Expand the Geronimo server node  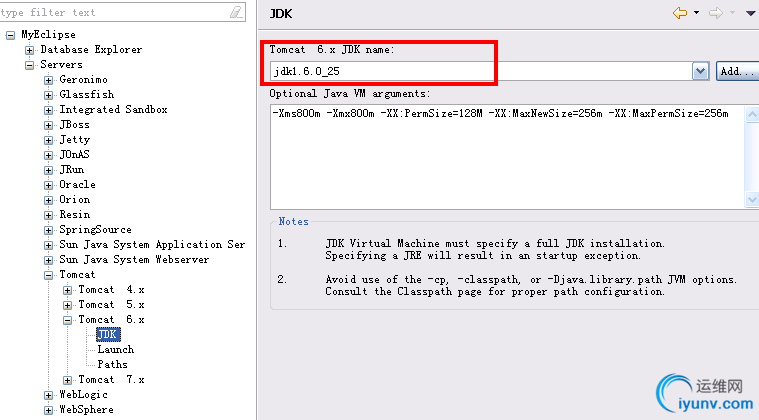coord(48,80)
